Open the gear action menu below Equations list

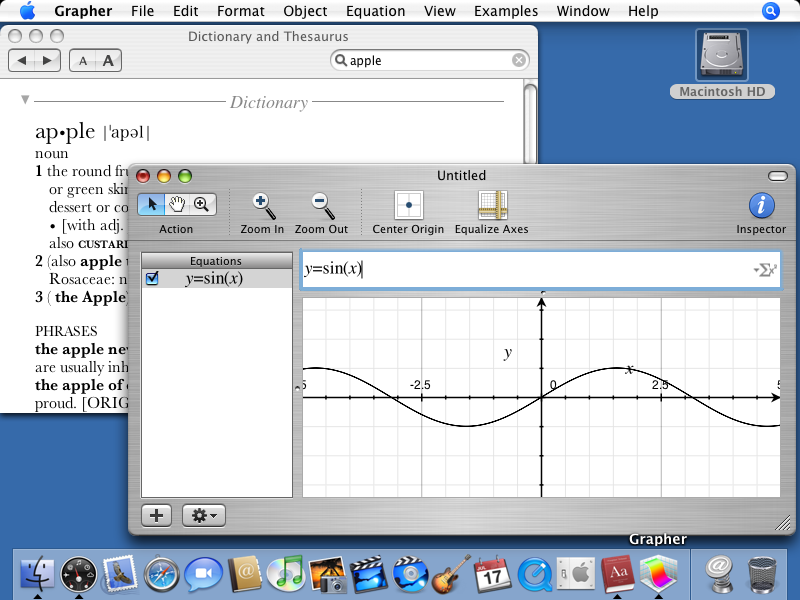pos(203,515)
